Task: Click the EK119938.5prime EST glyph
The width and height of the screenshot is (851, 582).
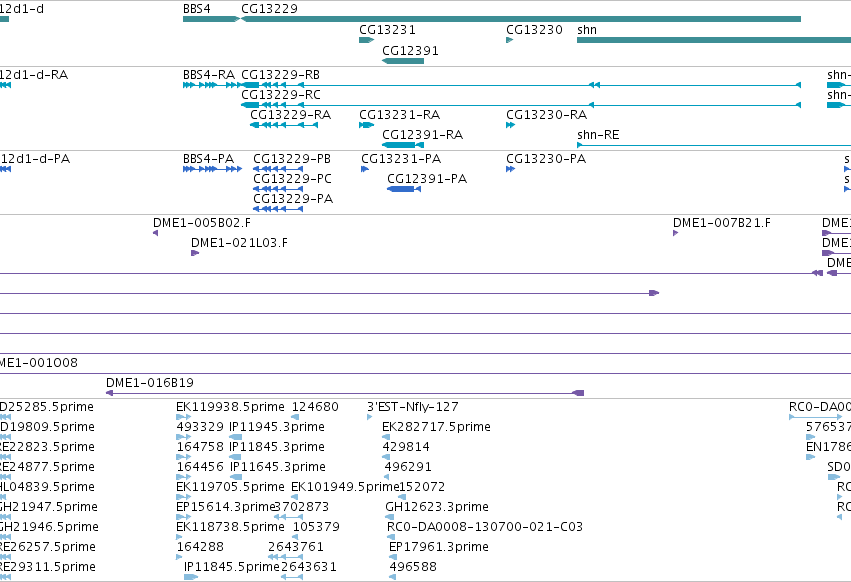Action: click(x=183, y=417)
